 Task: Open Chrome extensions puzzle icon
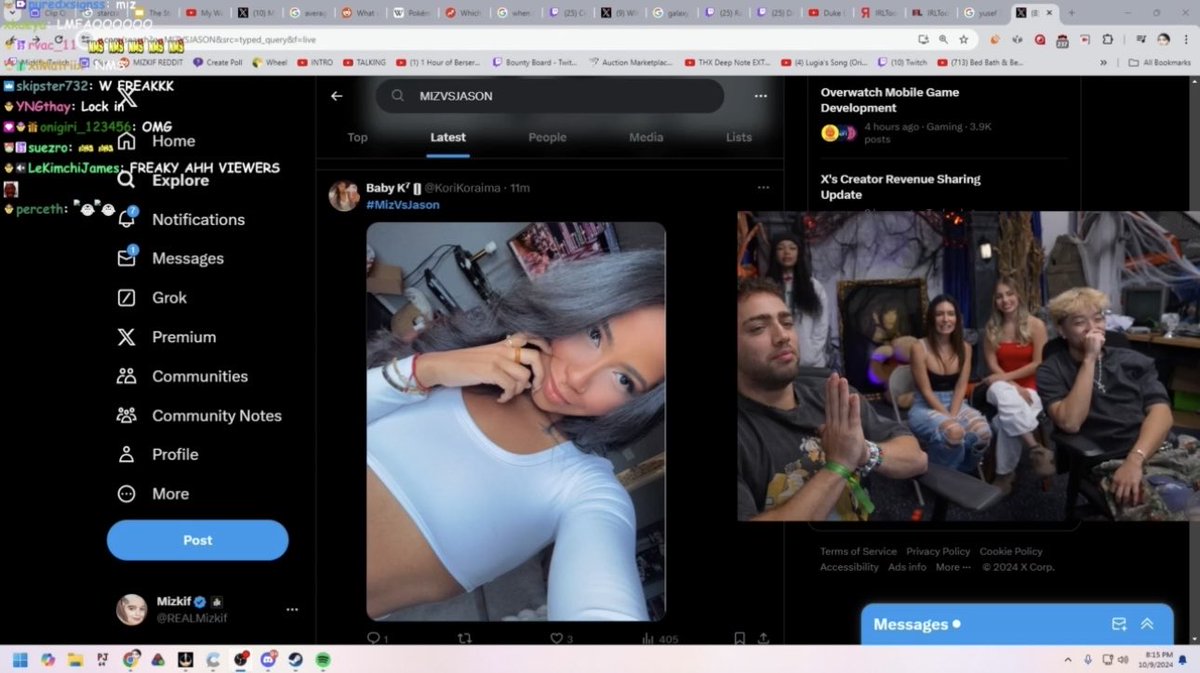pyautogui.click(x=1108, y=39)
